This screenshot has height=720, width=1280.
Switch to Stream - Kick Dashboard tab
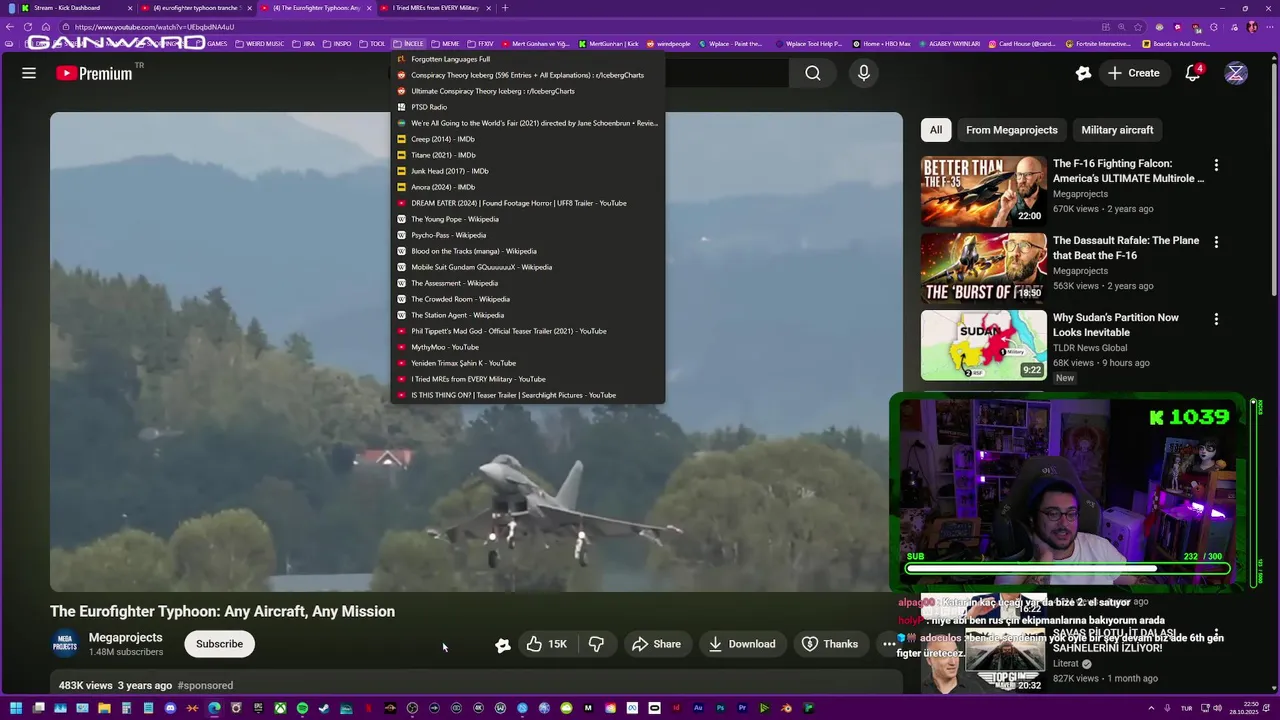tap(75, 8)
